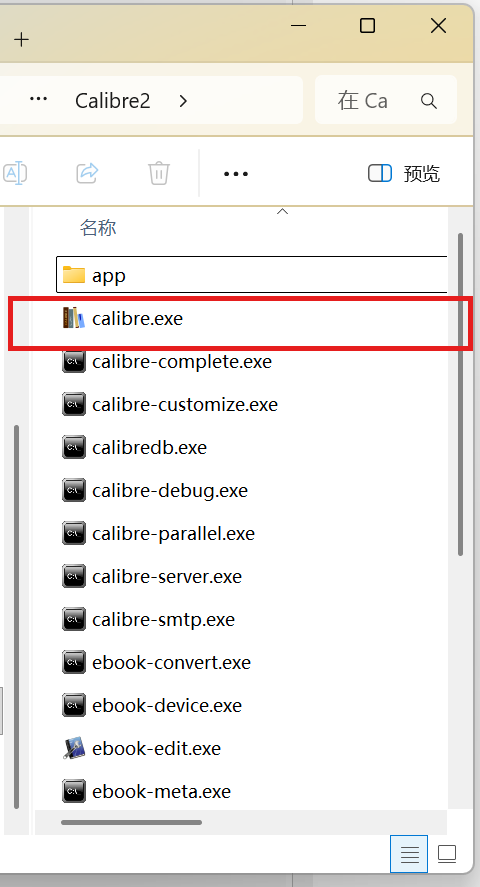This screenshot has width=480, height=887.
Task: Select the calibre-smtp.exe icon
Action: [x=73, y=619]
